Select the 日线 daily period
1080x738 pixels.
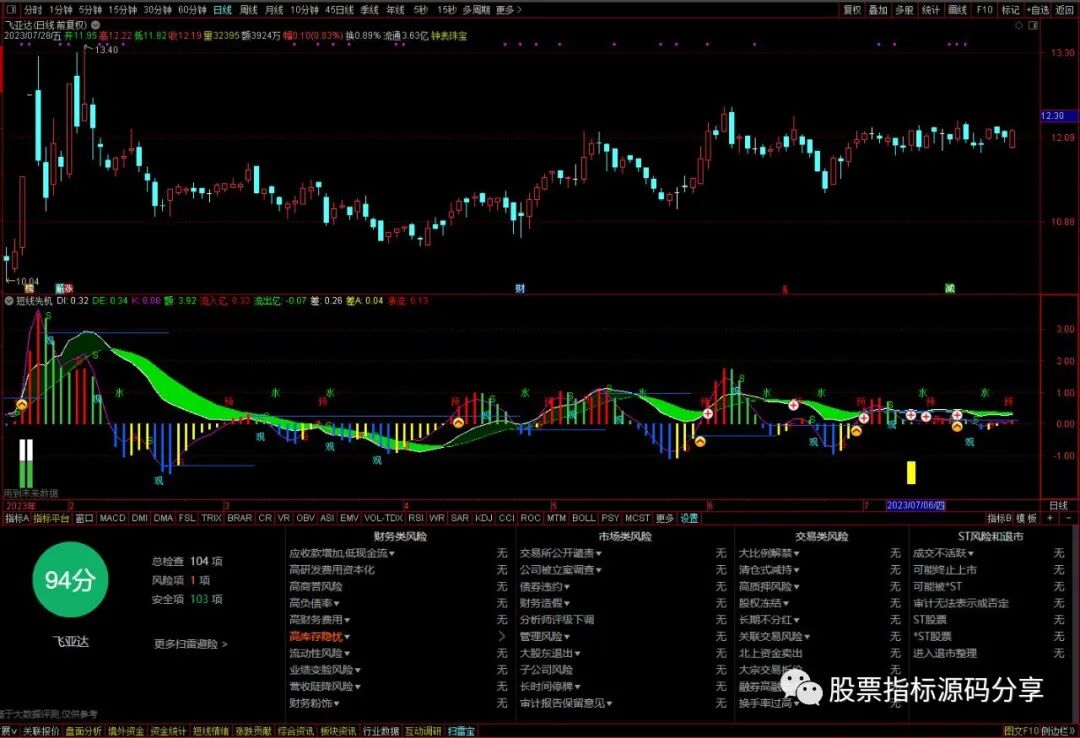pos(222,10)
